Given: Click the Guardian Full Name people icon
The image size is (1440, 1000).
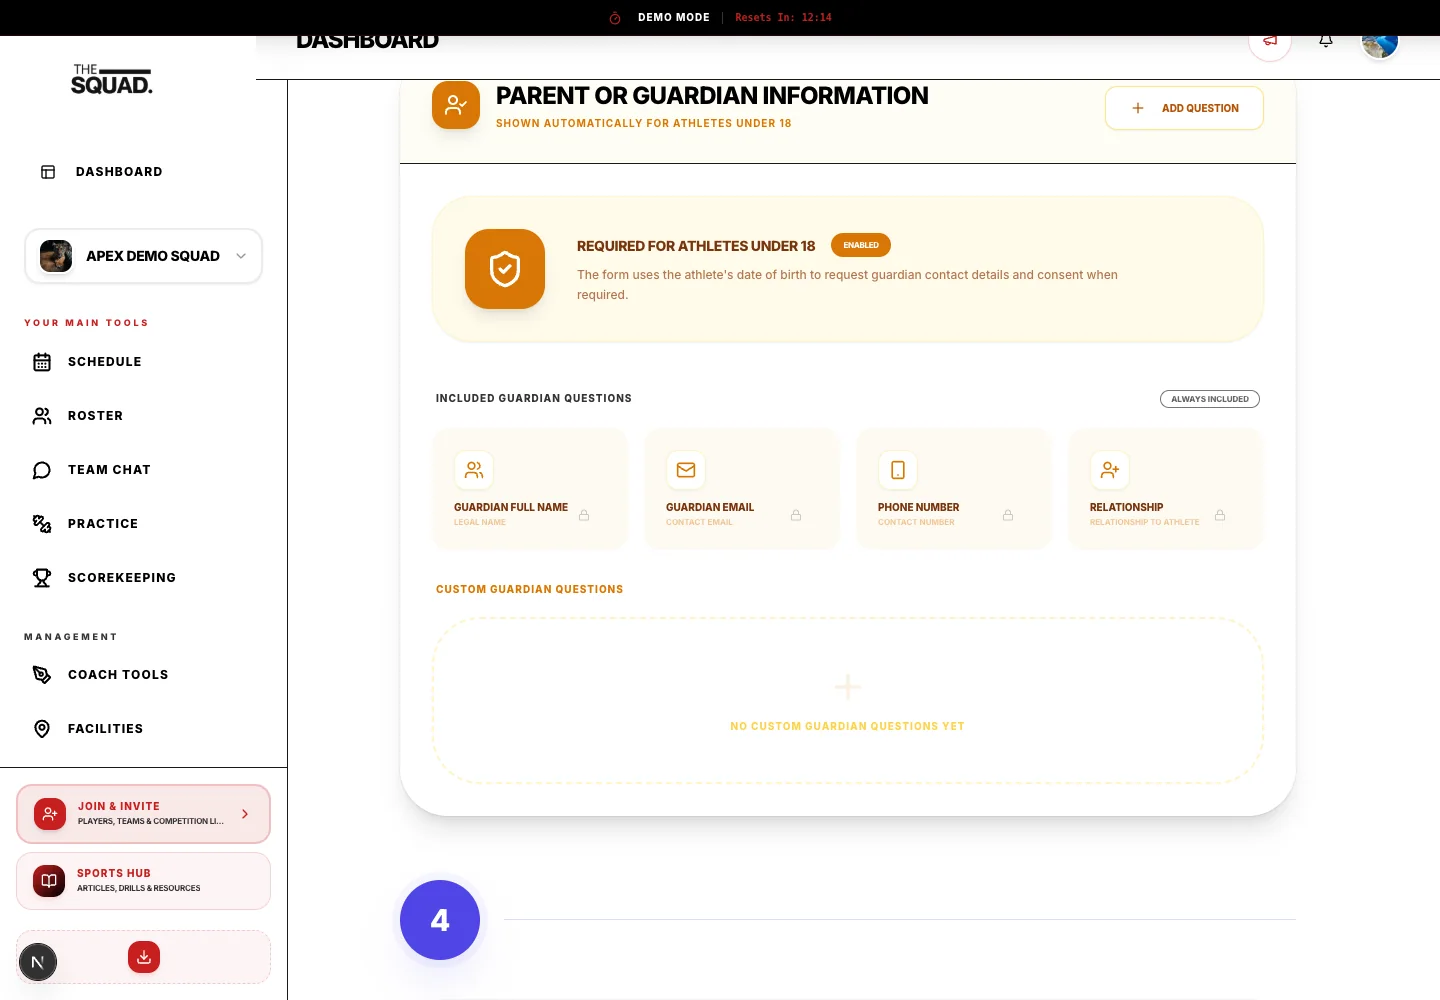Looking at the screenshot, I should click(x=474, y=470).
